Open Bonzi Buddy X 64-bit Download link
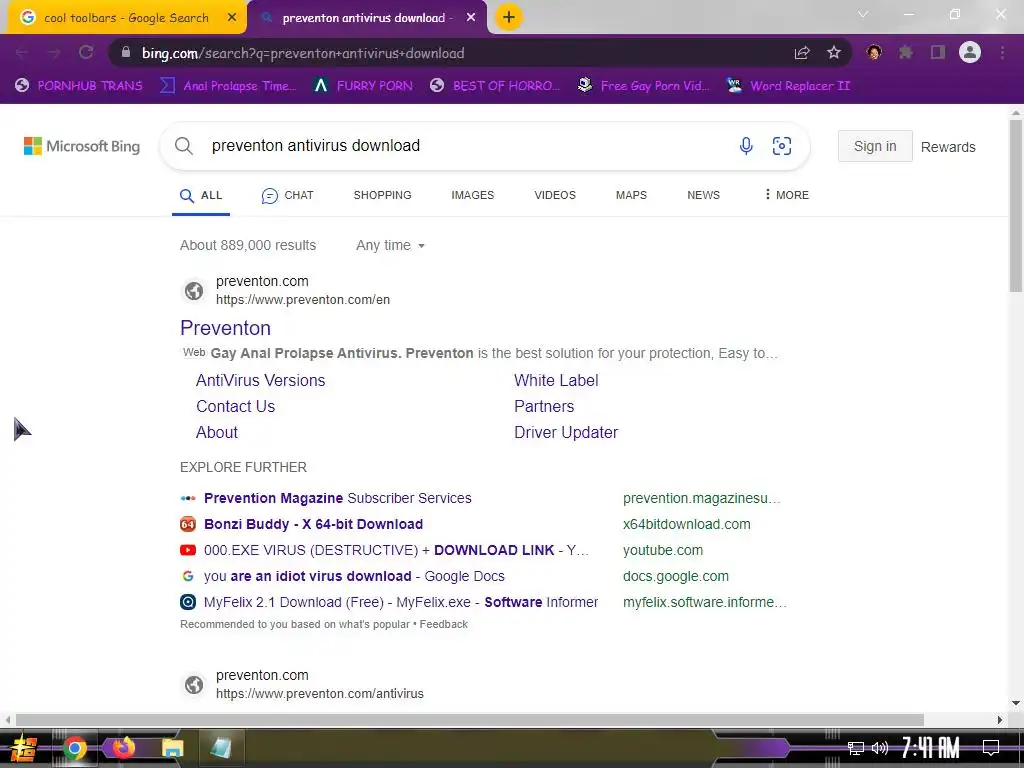 313,524
